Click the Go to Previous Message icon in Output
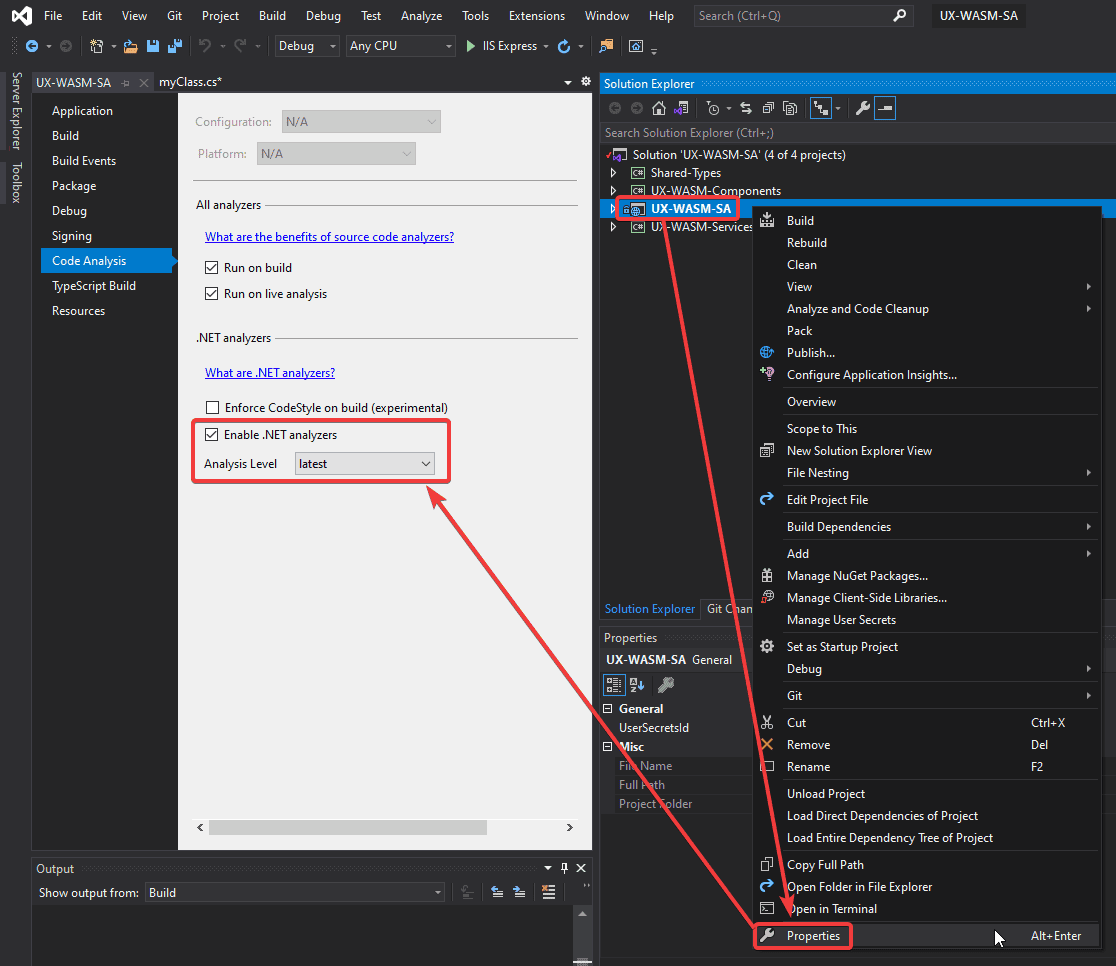 coord(497,893)
